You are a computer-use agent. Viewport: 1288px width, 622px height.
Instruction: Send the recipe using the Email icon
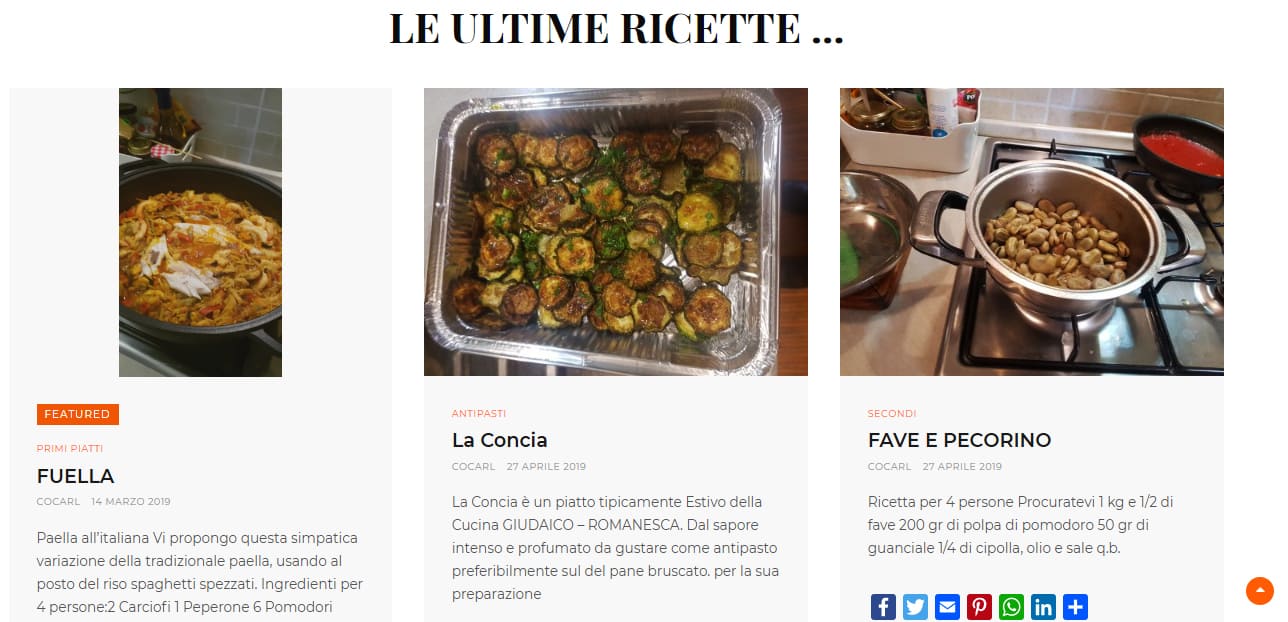click(947, 607)
